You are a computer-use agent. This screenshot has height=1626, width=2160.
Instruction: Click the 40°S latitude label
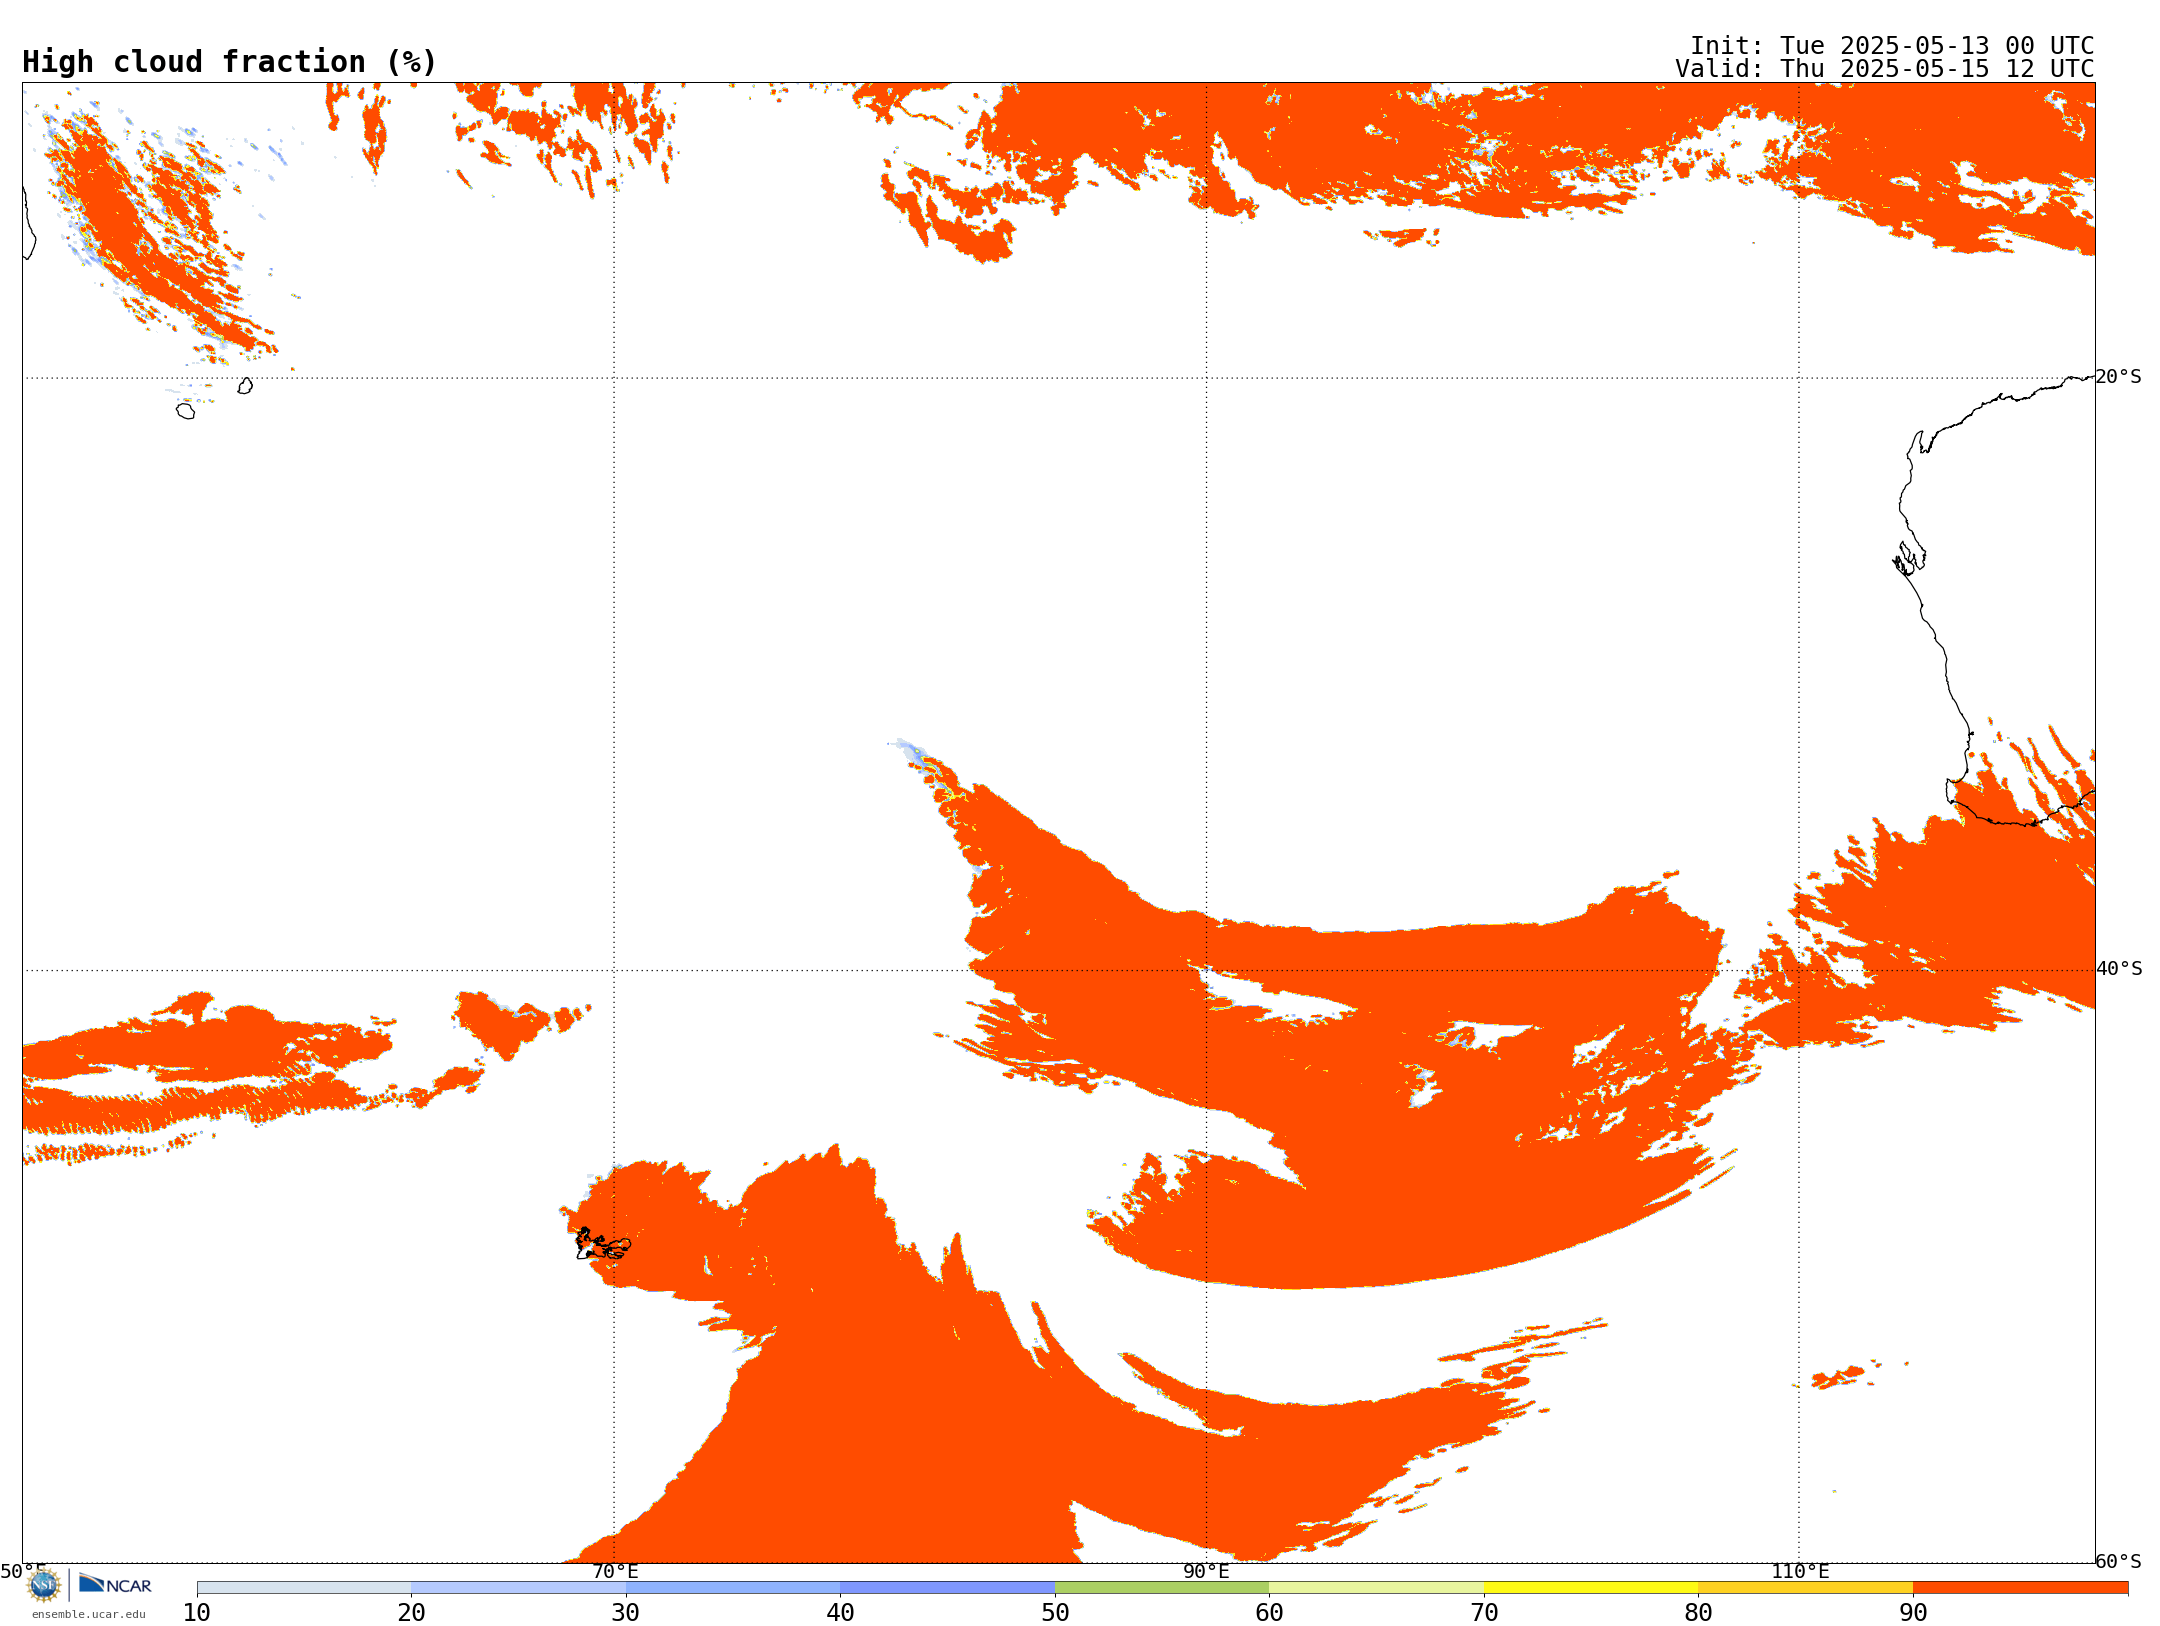(2119, 969)
